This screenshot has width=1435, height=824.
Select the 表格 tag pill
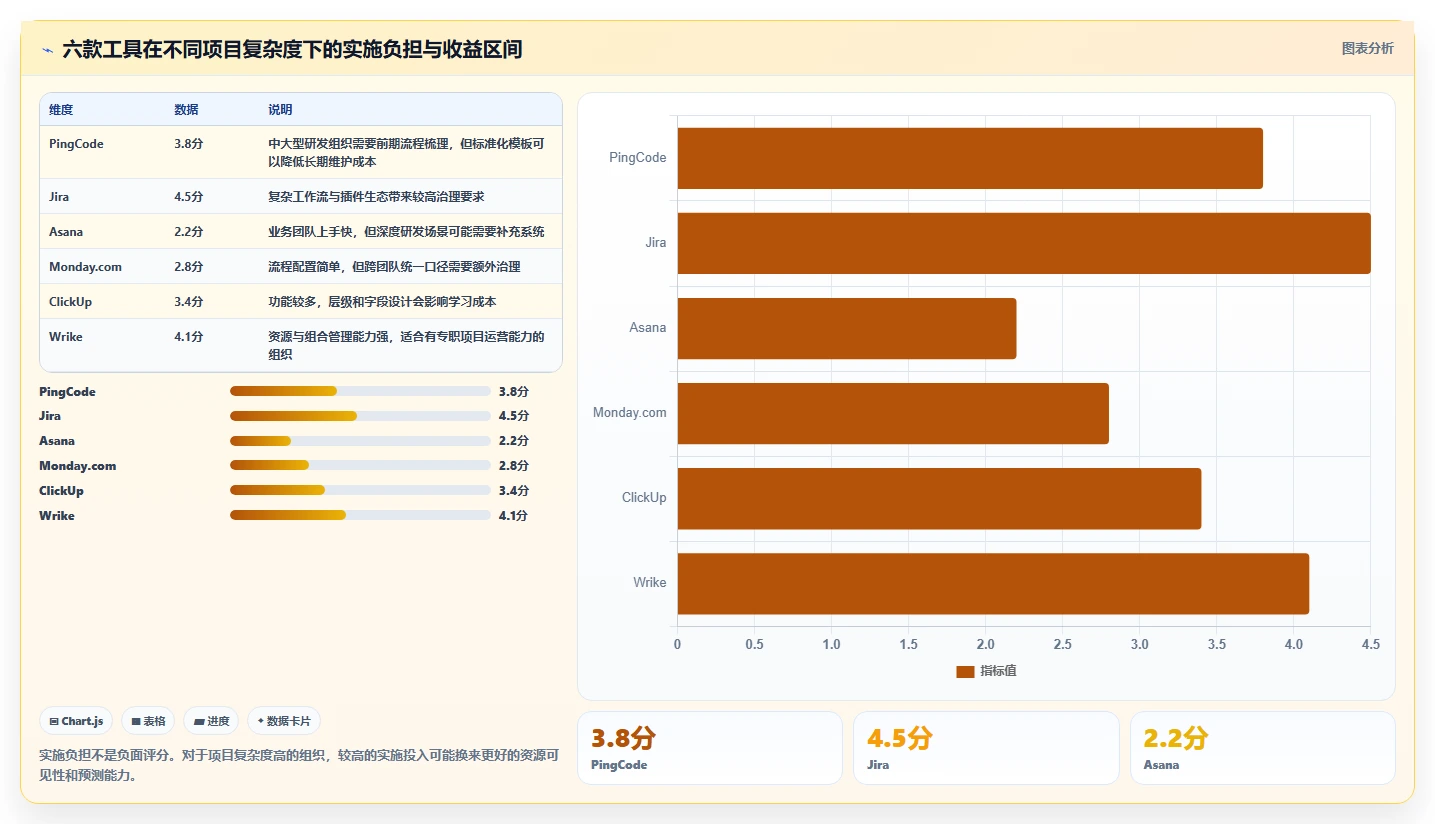[148, 721]
